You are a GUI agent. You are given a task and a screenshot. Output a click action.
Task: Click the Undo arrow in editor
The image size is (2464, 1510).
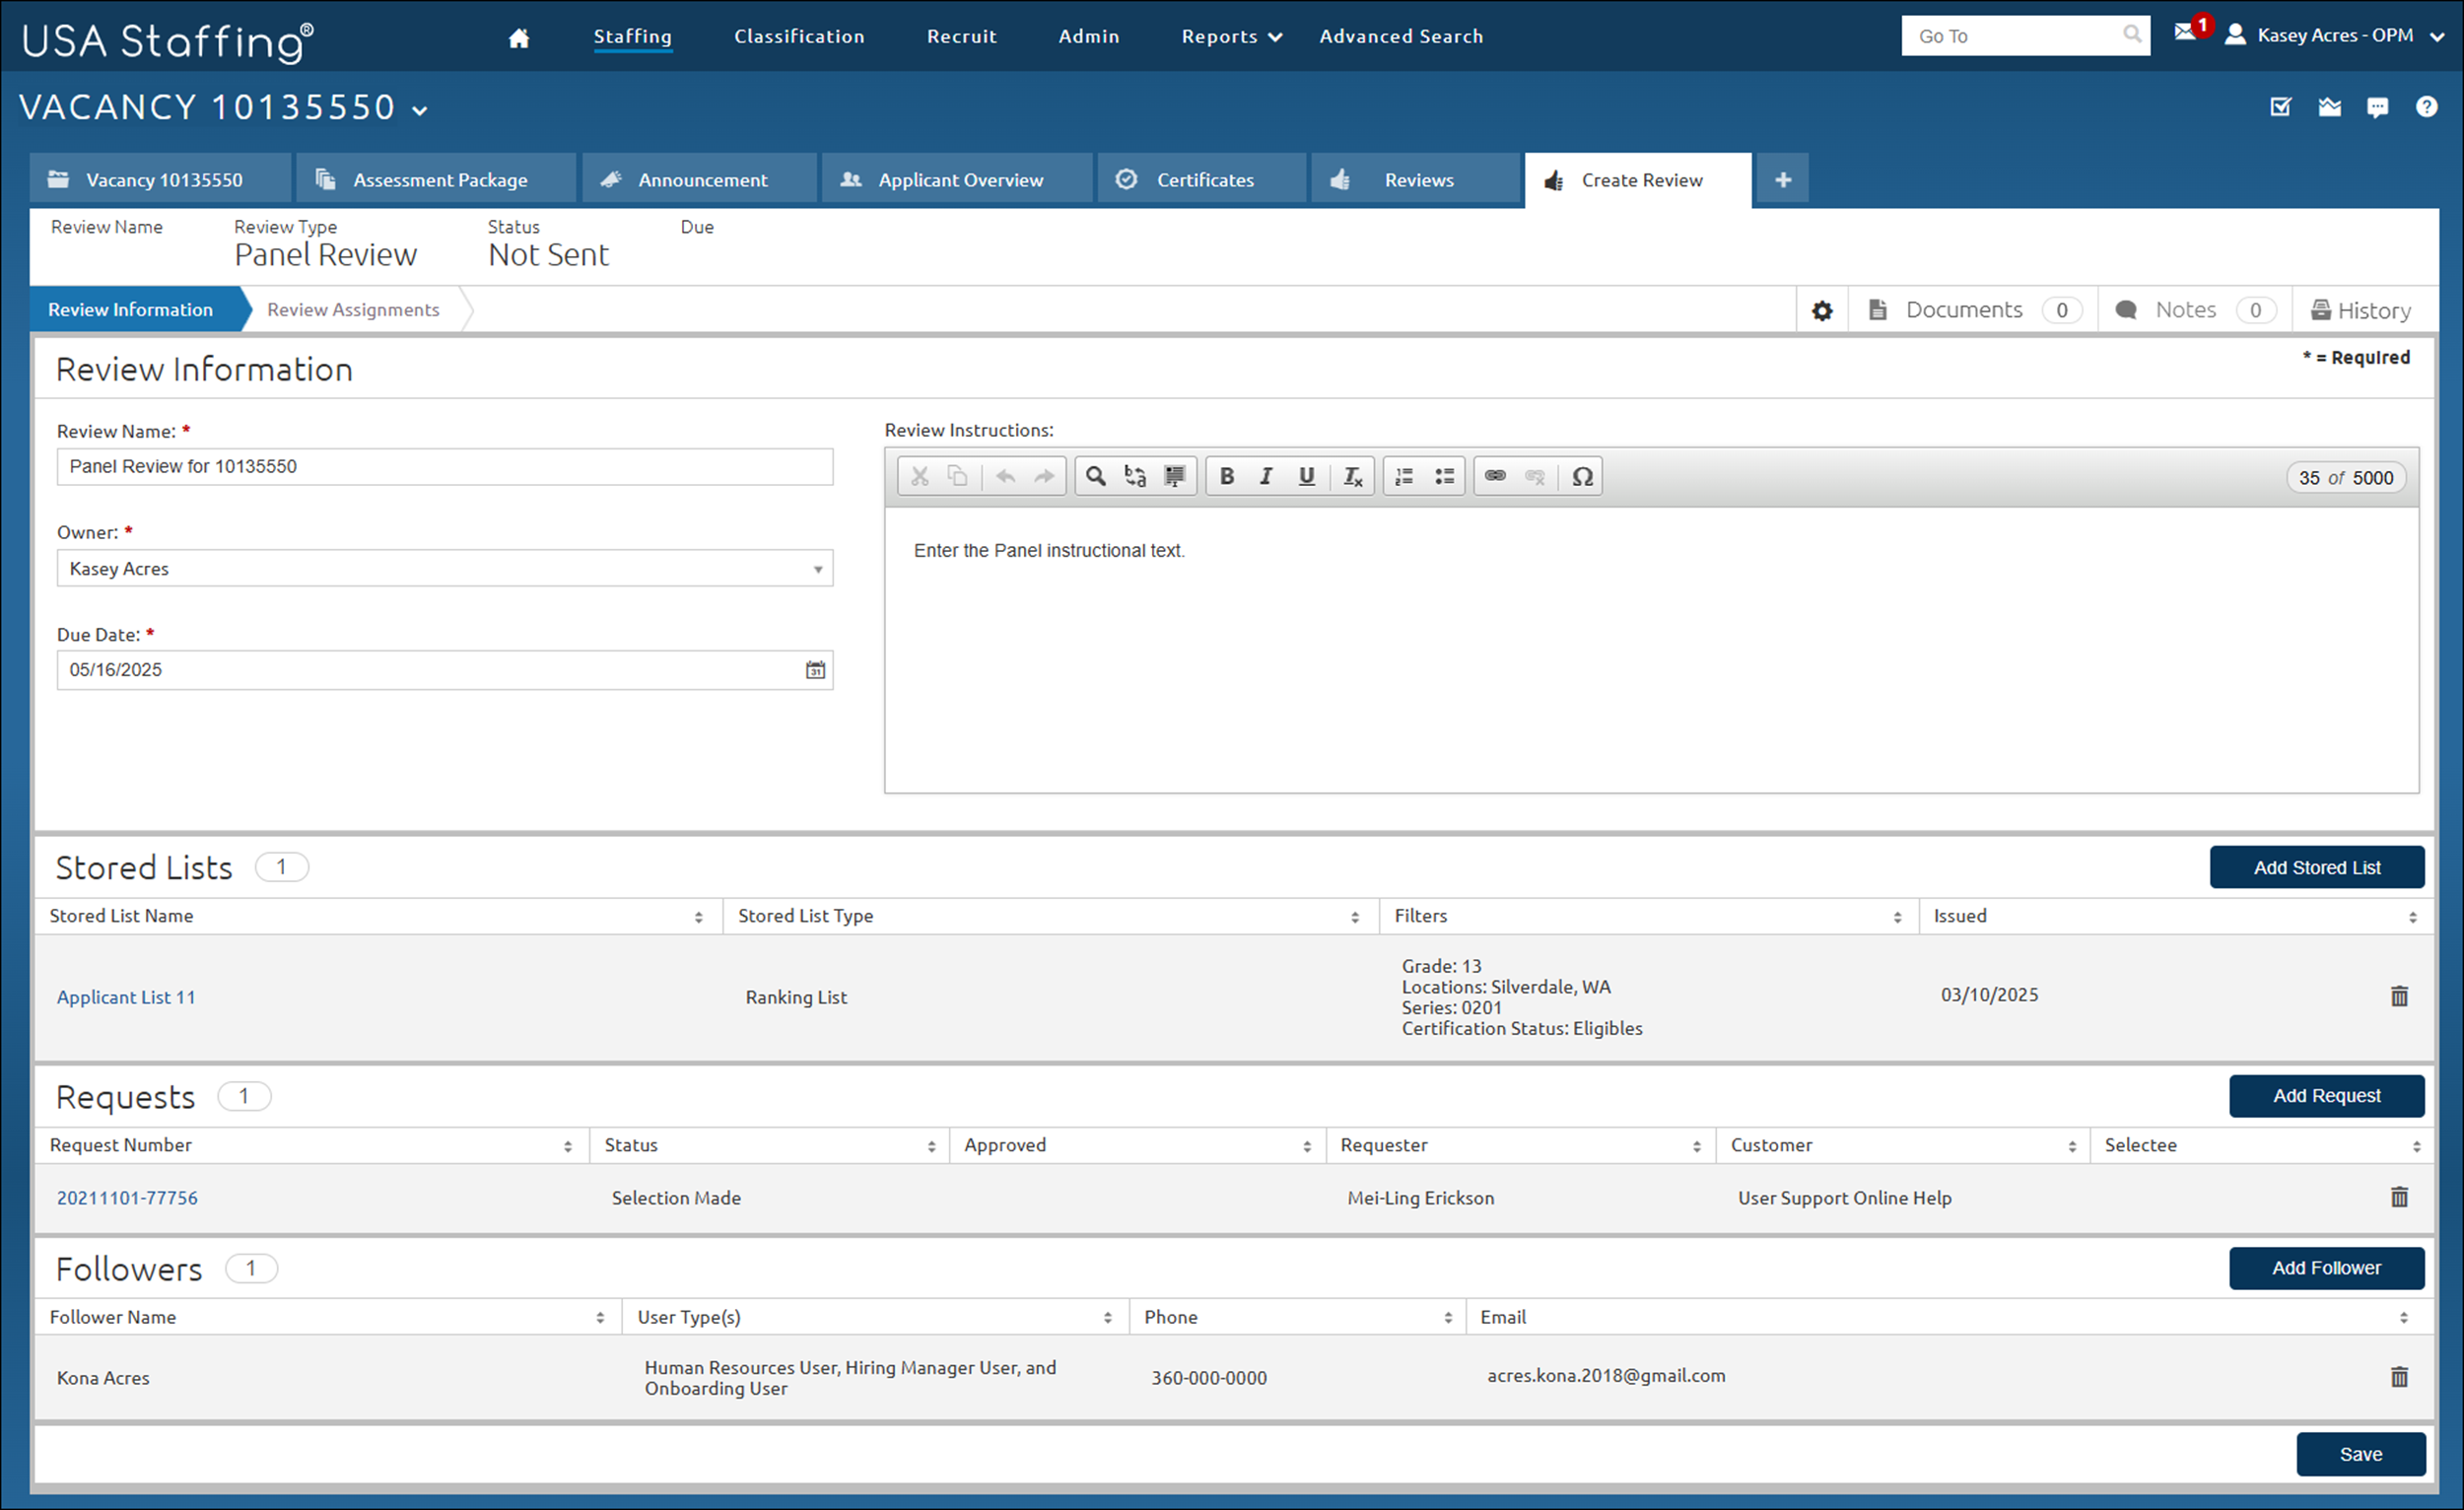coord(1006,476)
